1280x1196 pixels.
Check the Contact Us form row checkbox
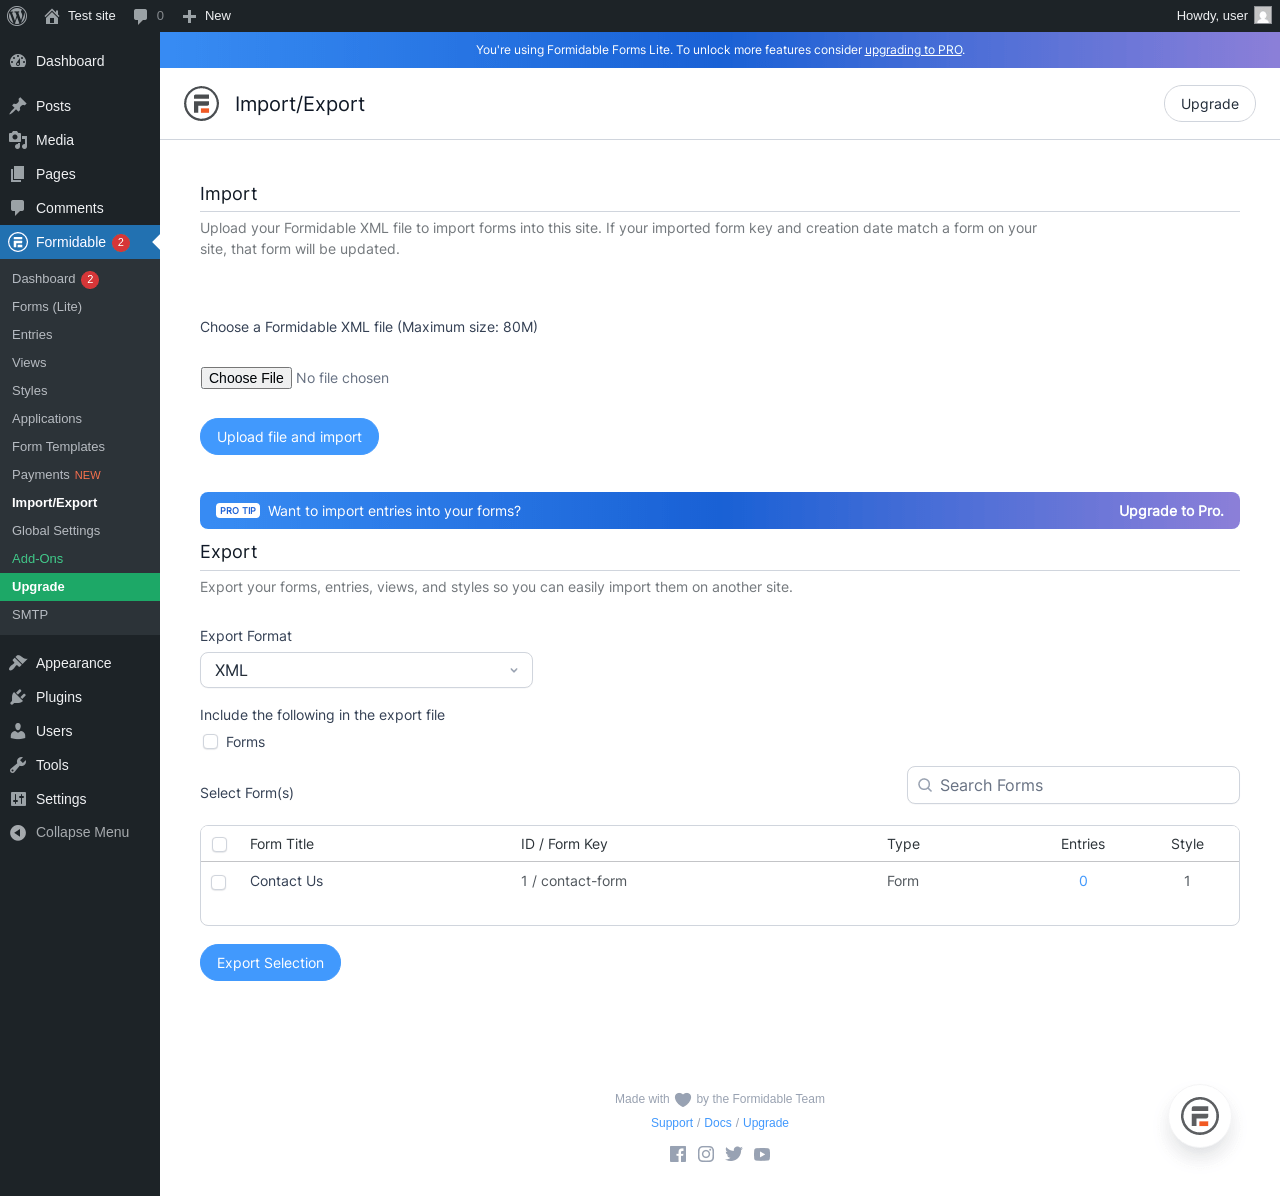(219, 882)
